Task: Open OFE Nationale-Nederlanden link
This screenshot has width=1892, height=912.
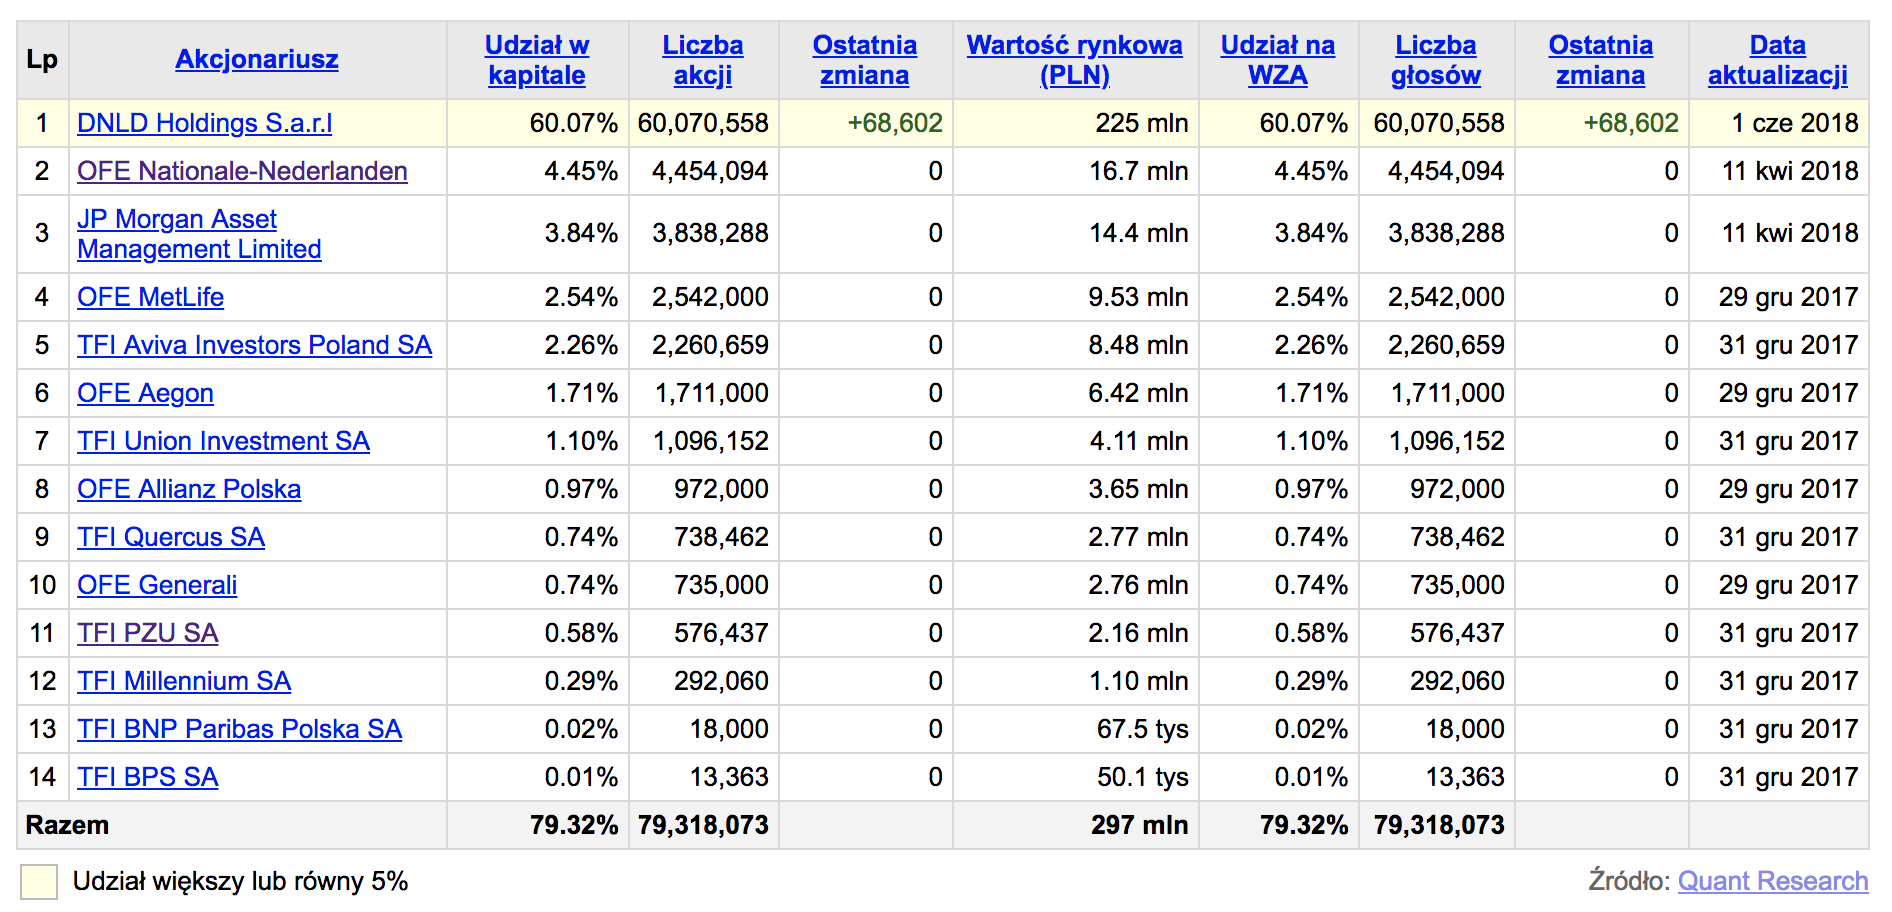Action: click(242, 171)
